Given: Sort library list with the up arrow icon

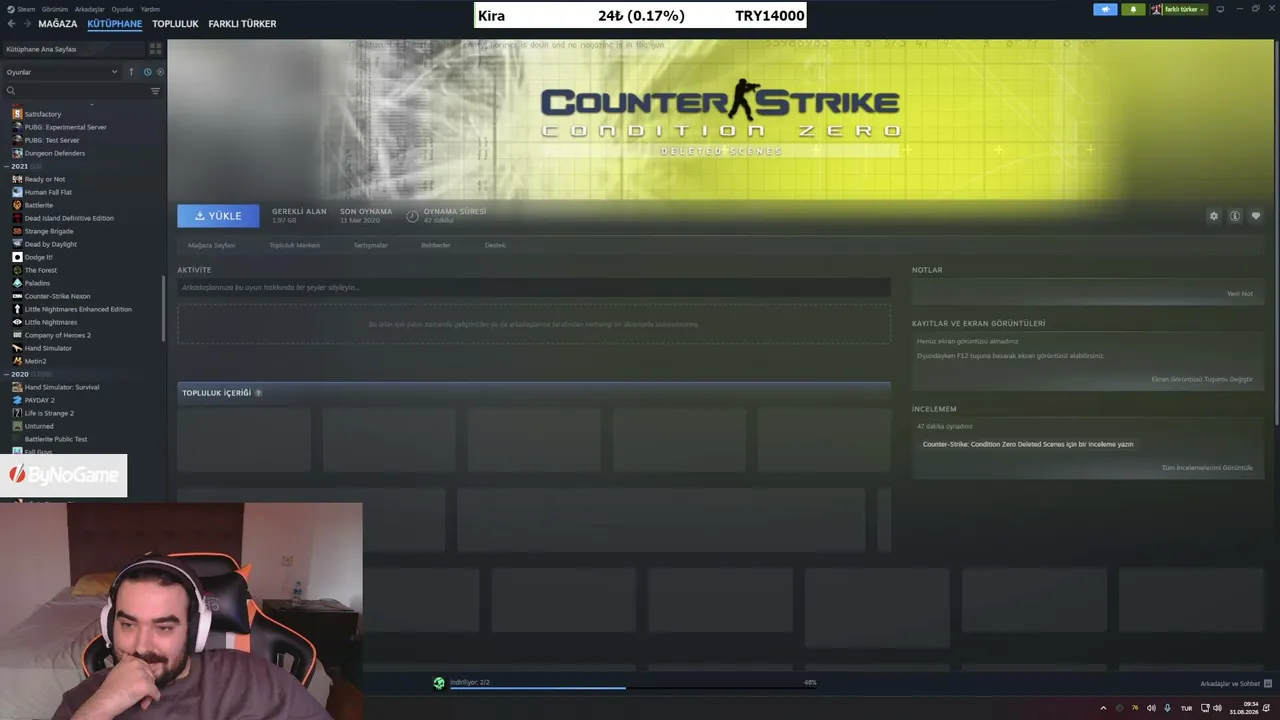Looking at the screenshot, I should tap(131, 72).
